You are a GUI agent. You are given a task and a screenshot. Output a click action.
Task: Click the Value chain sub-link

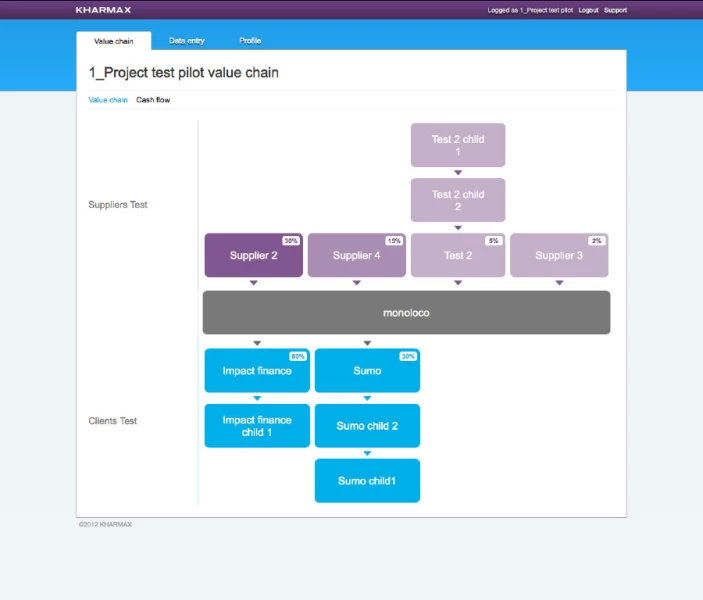coord(108,100)
